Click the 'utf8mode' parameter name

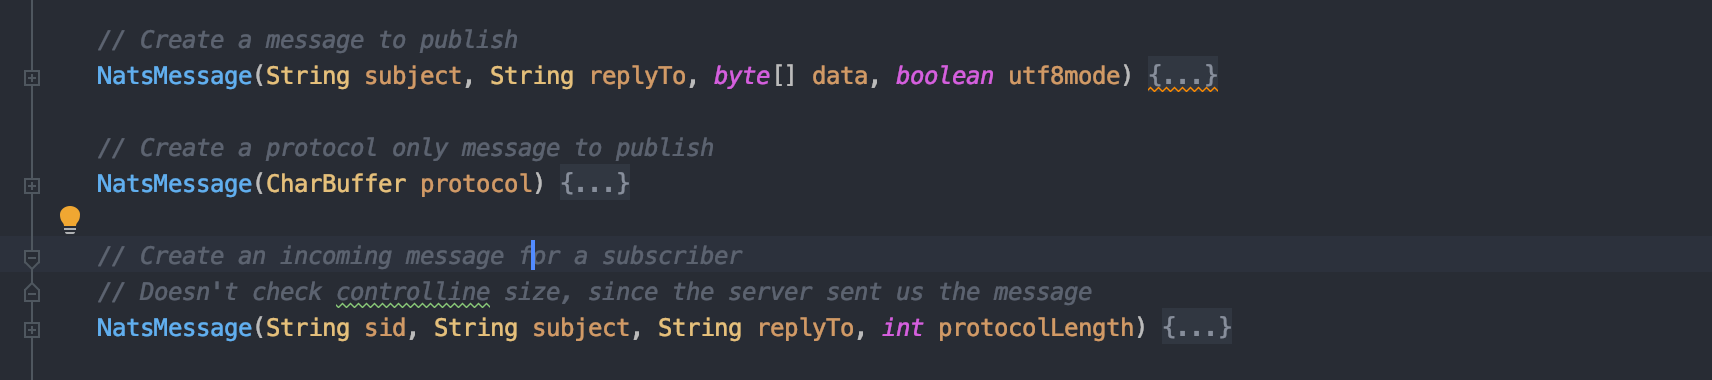(x=1064, y=76)
